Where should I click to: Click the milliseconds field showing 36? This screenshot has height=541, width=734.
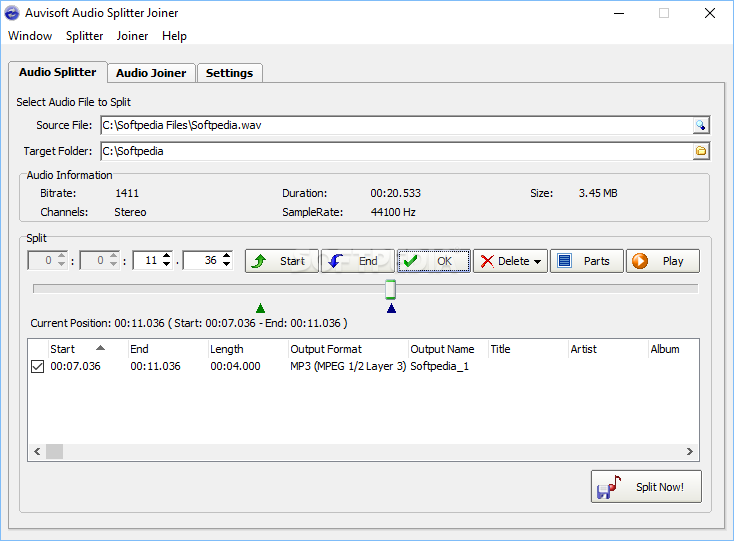[202, 260]
